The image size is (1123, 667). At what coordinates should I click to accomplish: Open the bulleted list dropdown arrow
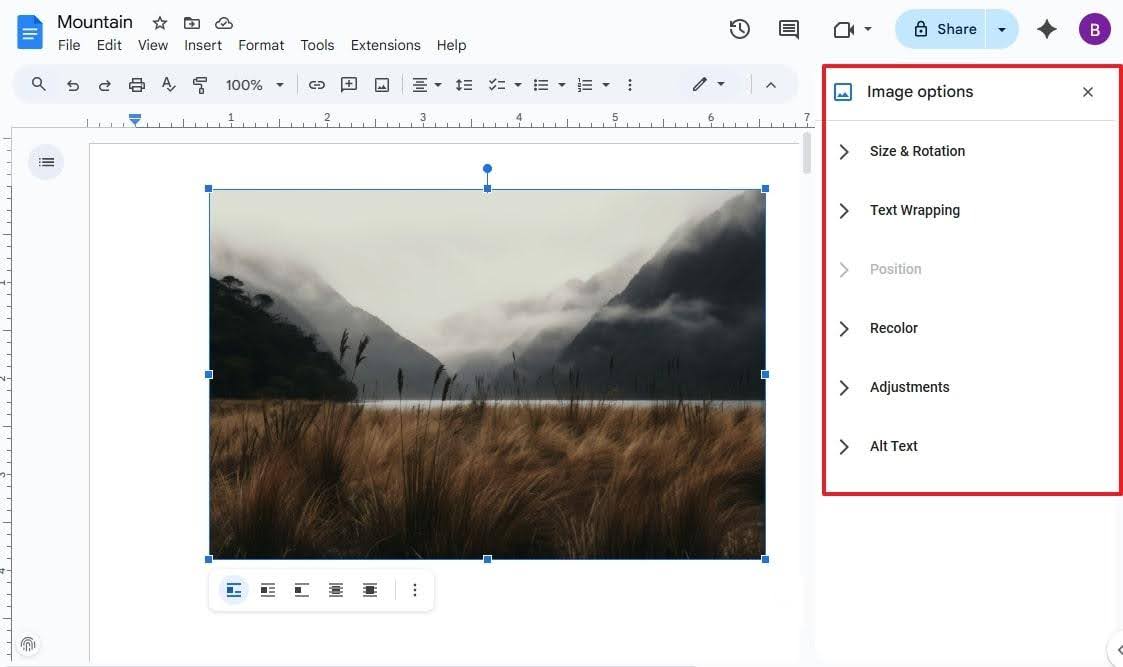tap(562, 85)
